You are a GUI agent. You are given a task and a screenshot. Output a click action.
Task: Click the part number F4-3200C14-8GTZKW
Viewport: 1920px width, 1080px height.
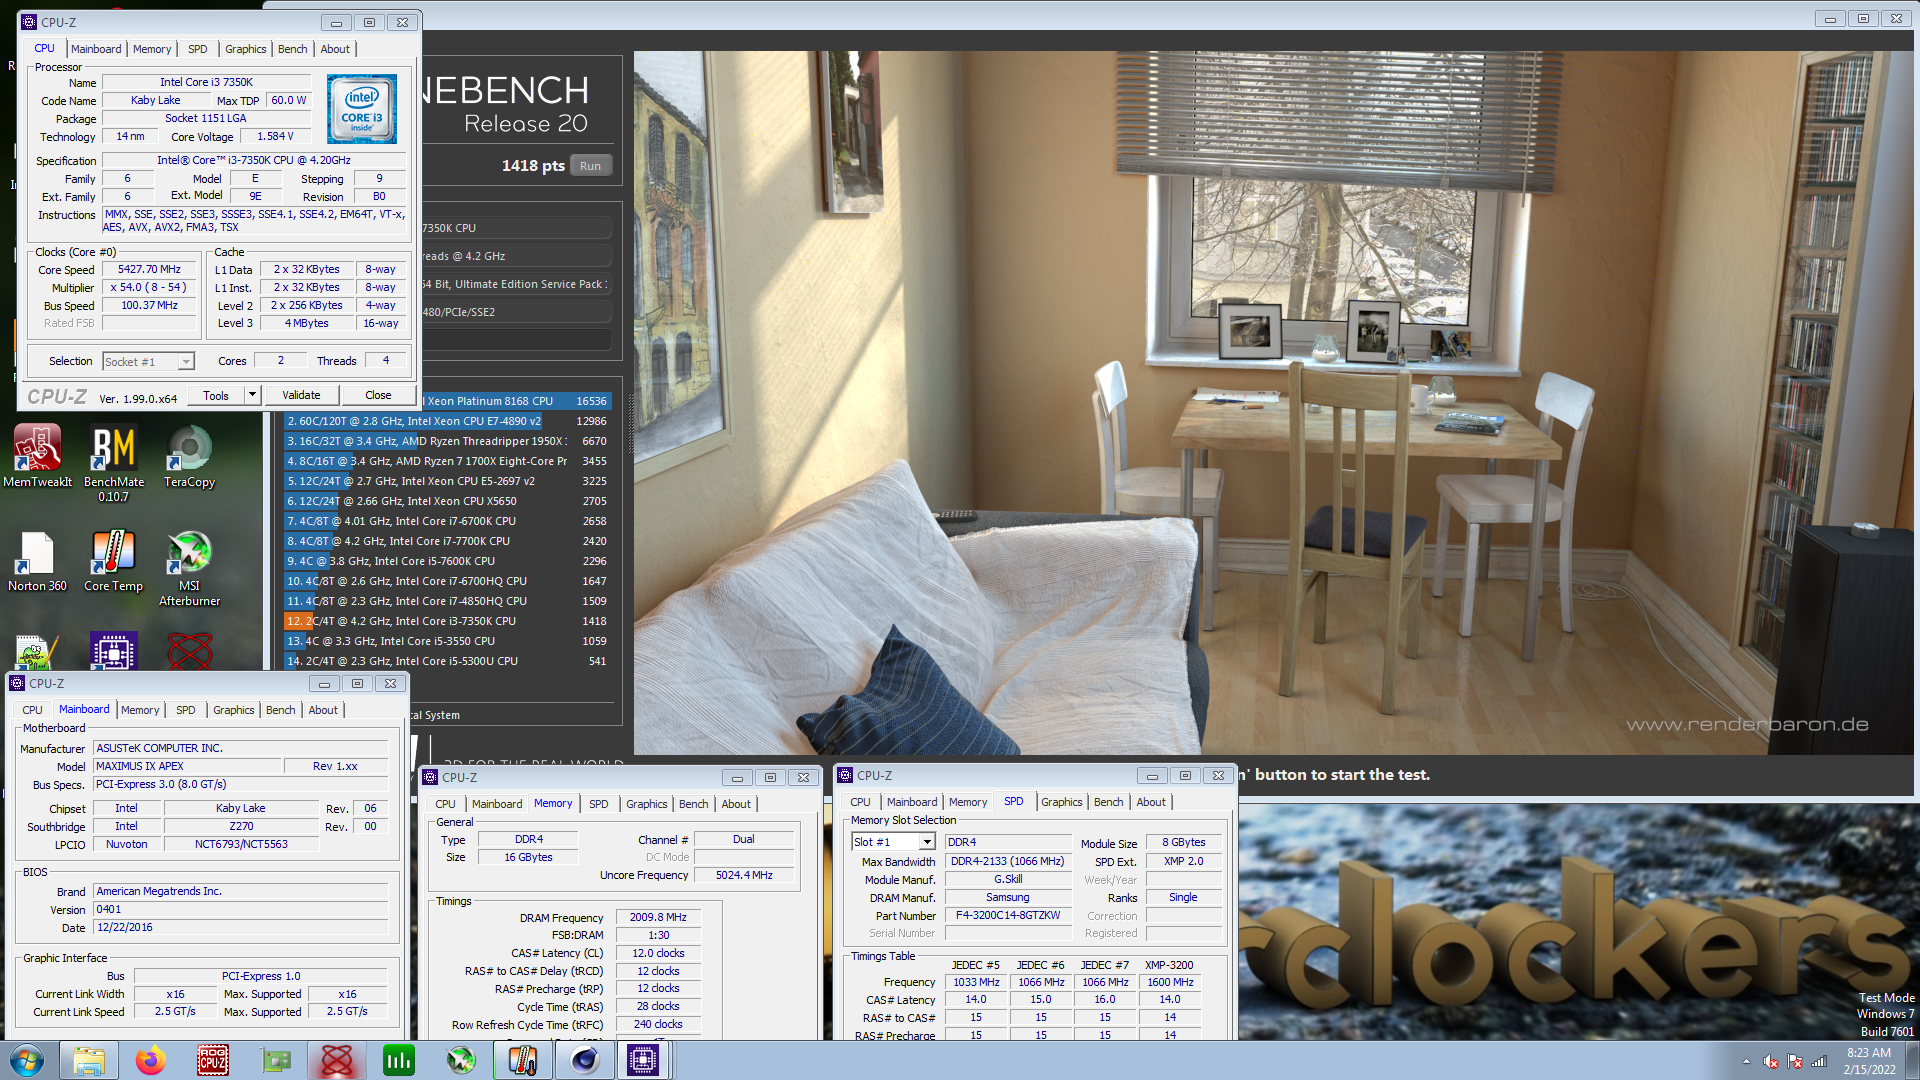click(x=1007, y=915)
